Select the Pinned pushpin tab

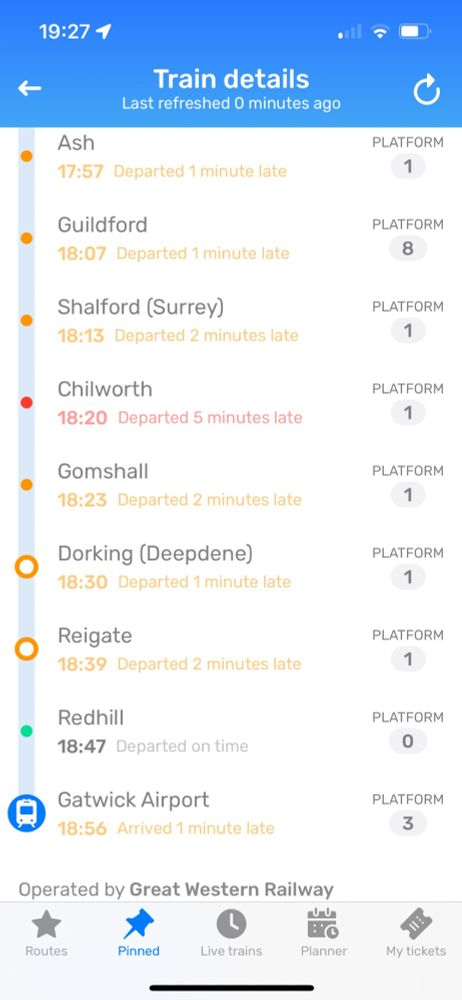coord(138,933)
